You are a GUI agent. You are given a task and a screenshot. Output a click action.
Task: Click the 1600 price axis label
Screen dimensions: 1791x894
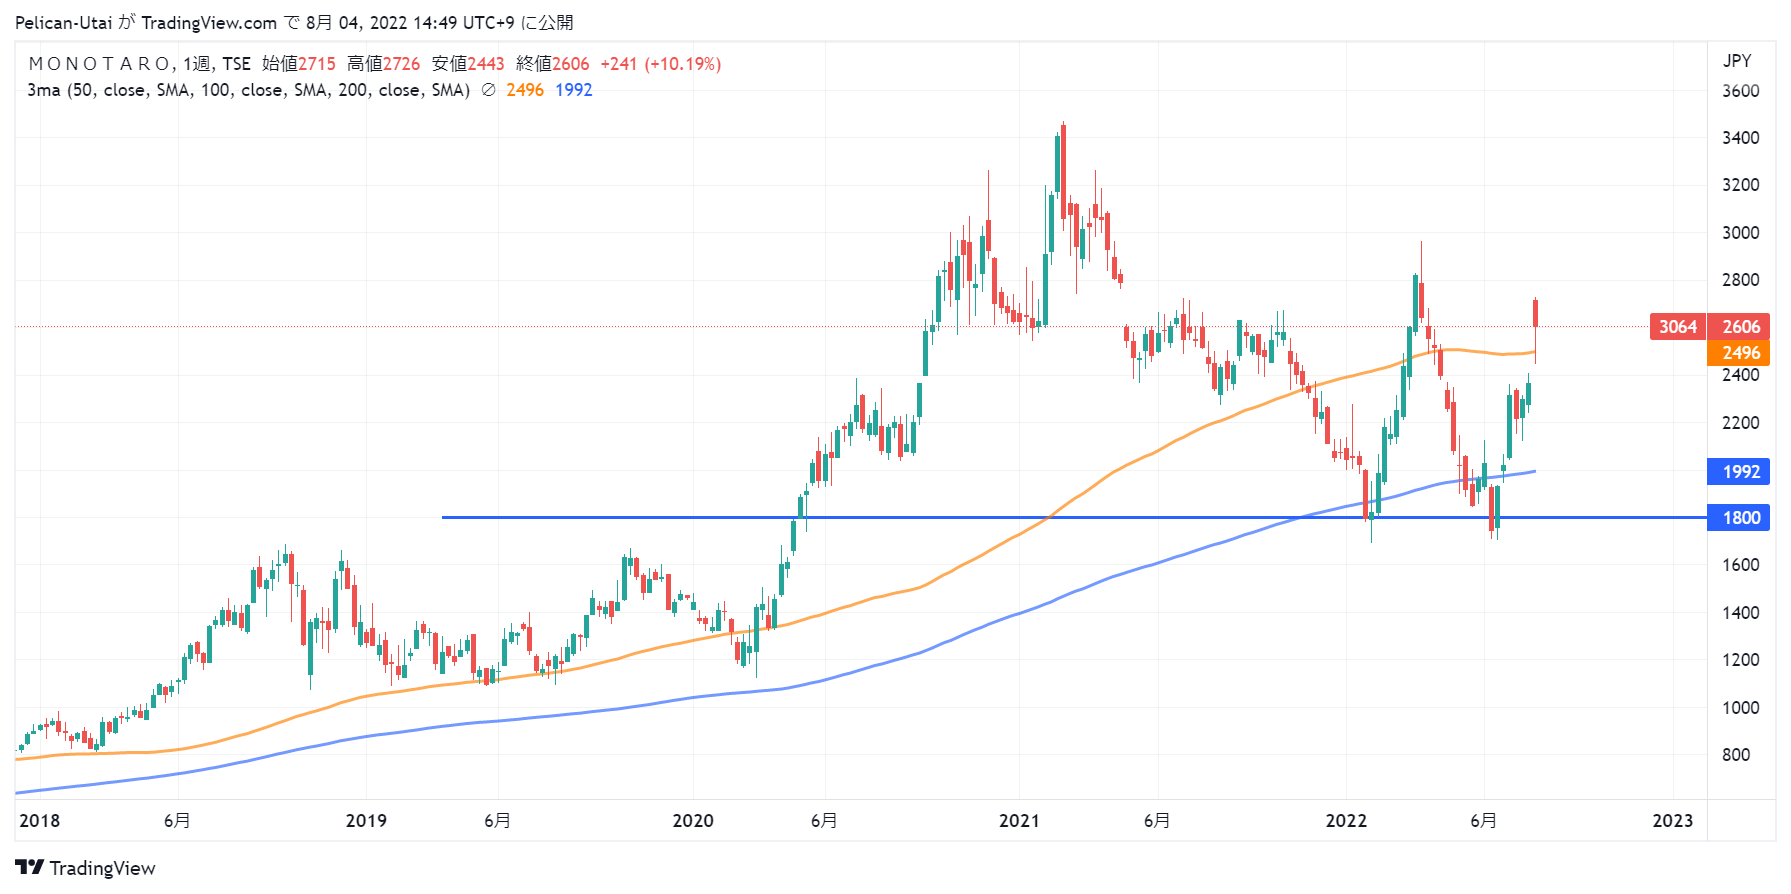pyautogui.click(x=1740, y=565)
